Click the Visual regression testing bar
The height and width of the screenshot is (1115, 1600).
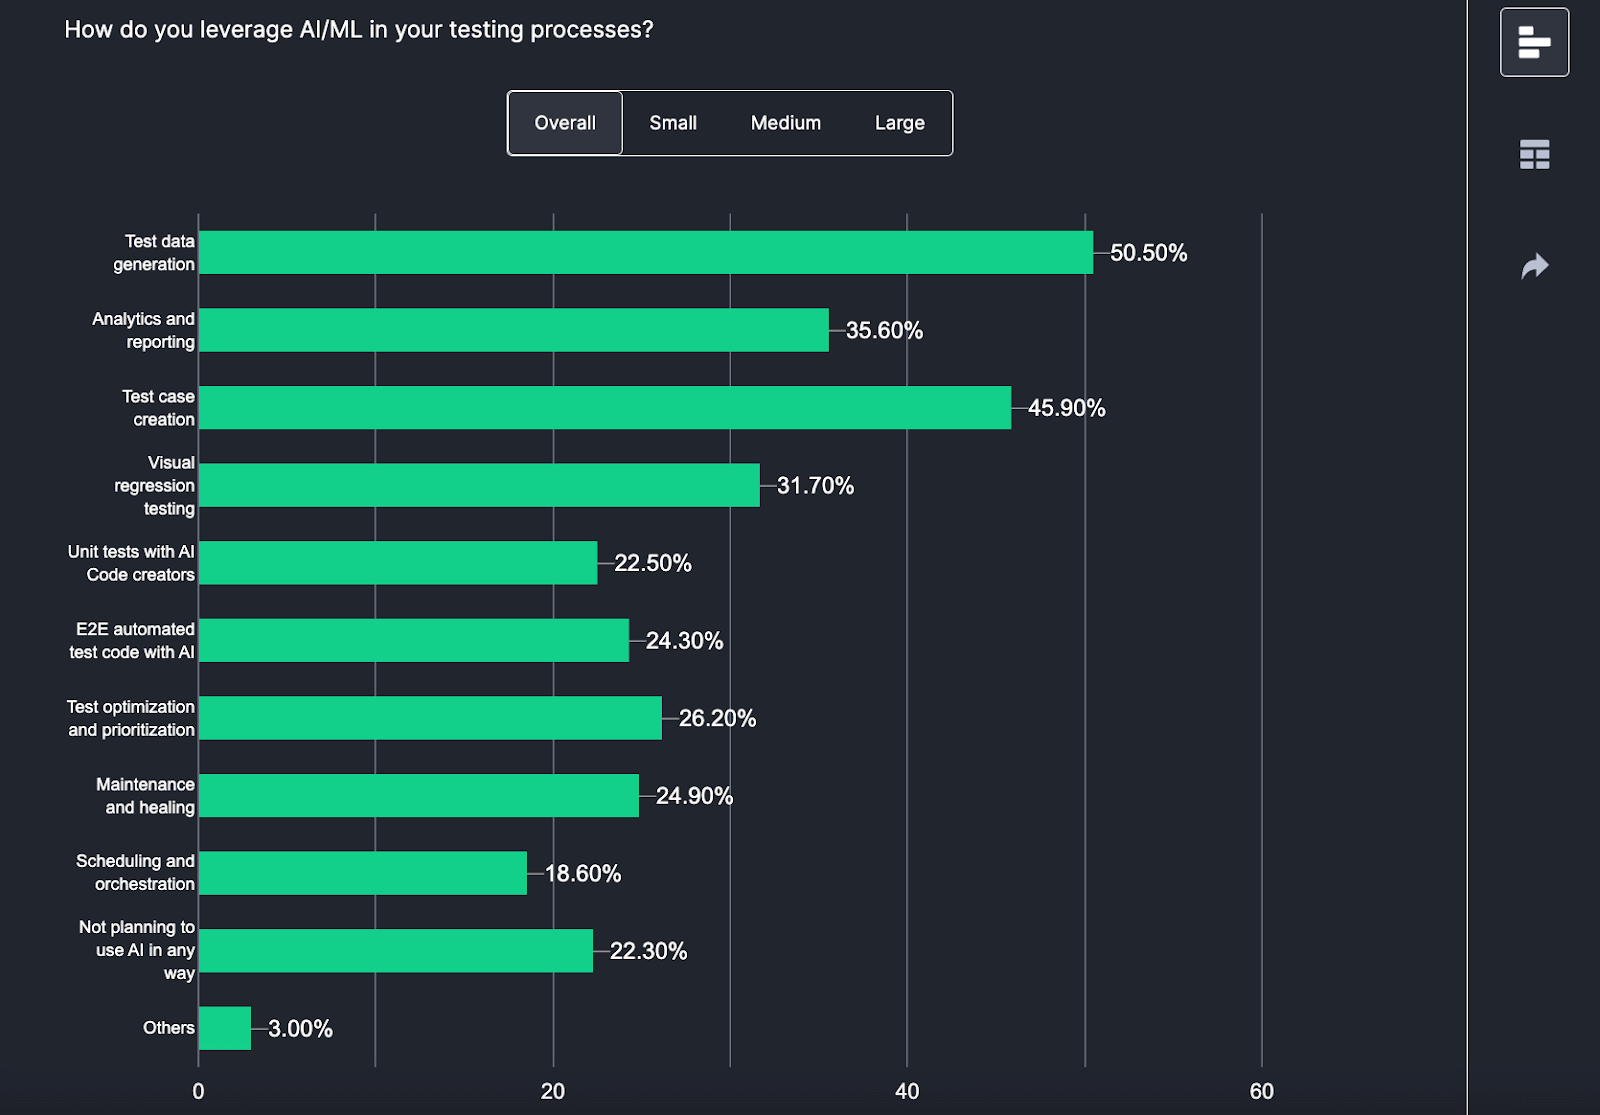(480, 485)
